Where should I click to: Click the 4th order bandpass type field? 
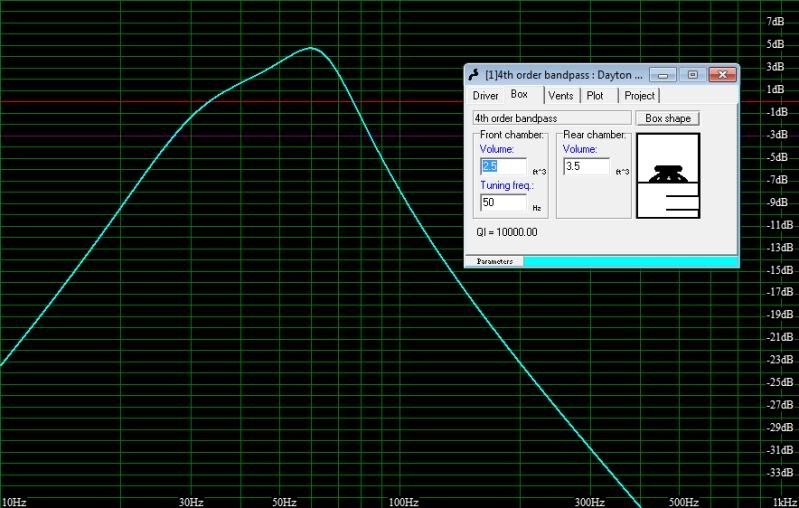(551, 118)
